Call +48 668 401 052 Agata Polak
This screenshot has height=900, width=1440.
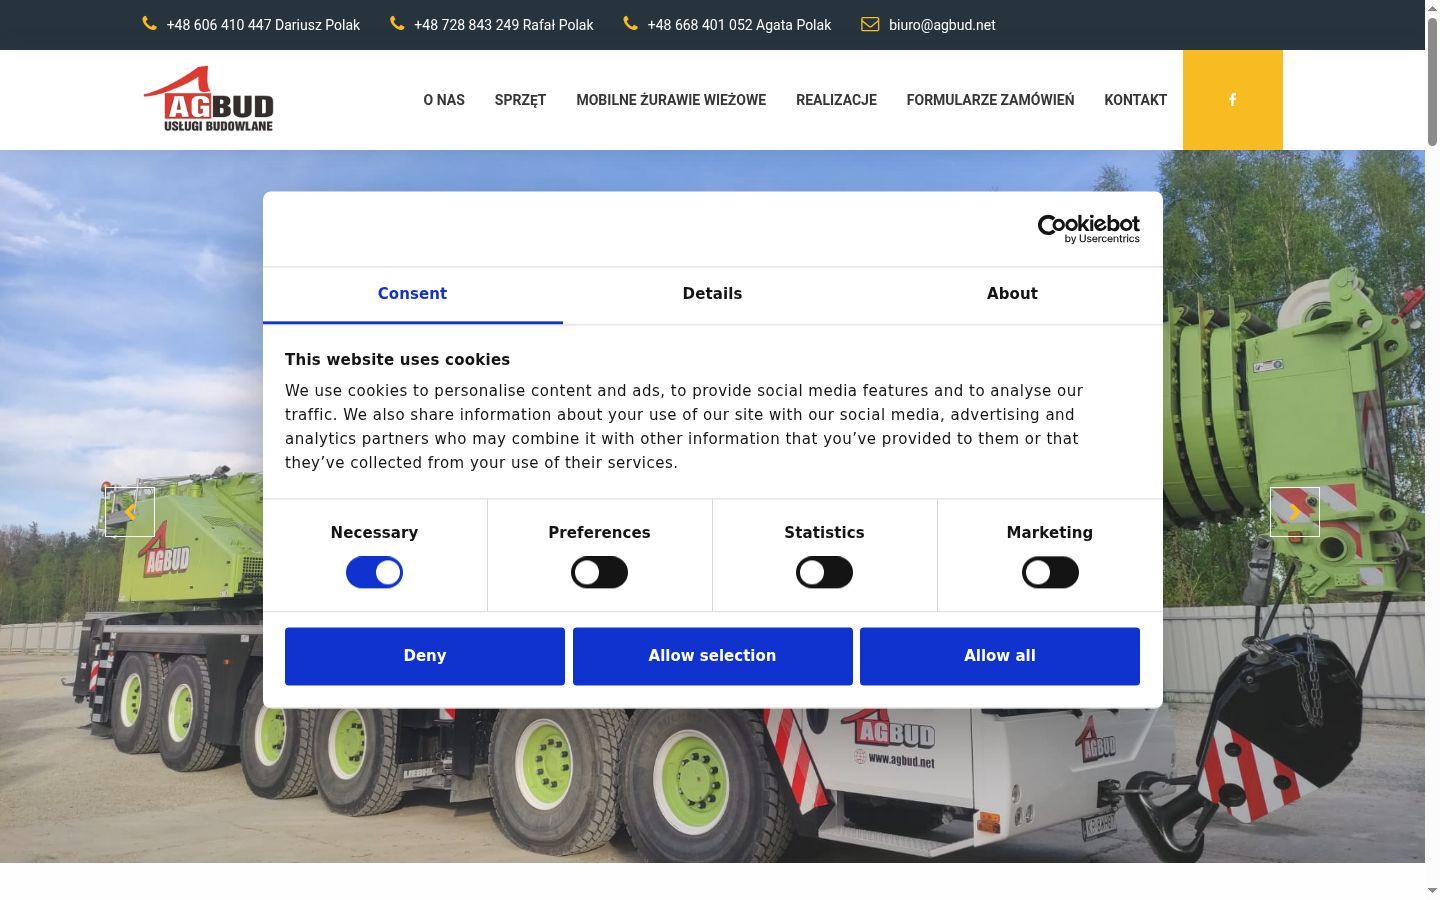coord(739,25)
